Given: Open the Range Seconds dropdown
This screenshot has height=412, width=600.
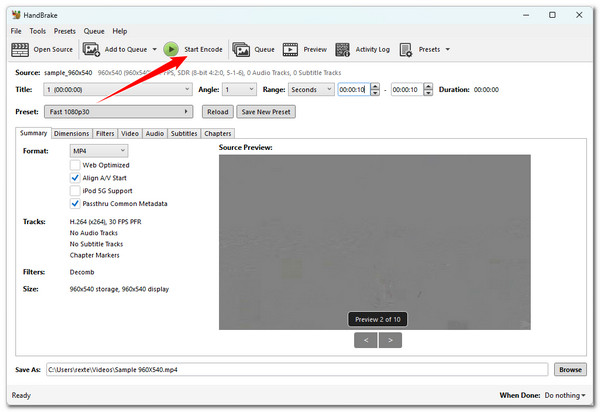Looking at the screenshot, I should pos(311,90).
